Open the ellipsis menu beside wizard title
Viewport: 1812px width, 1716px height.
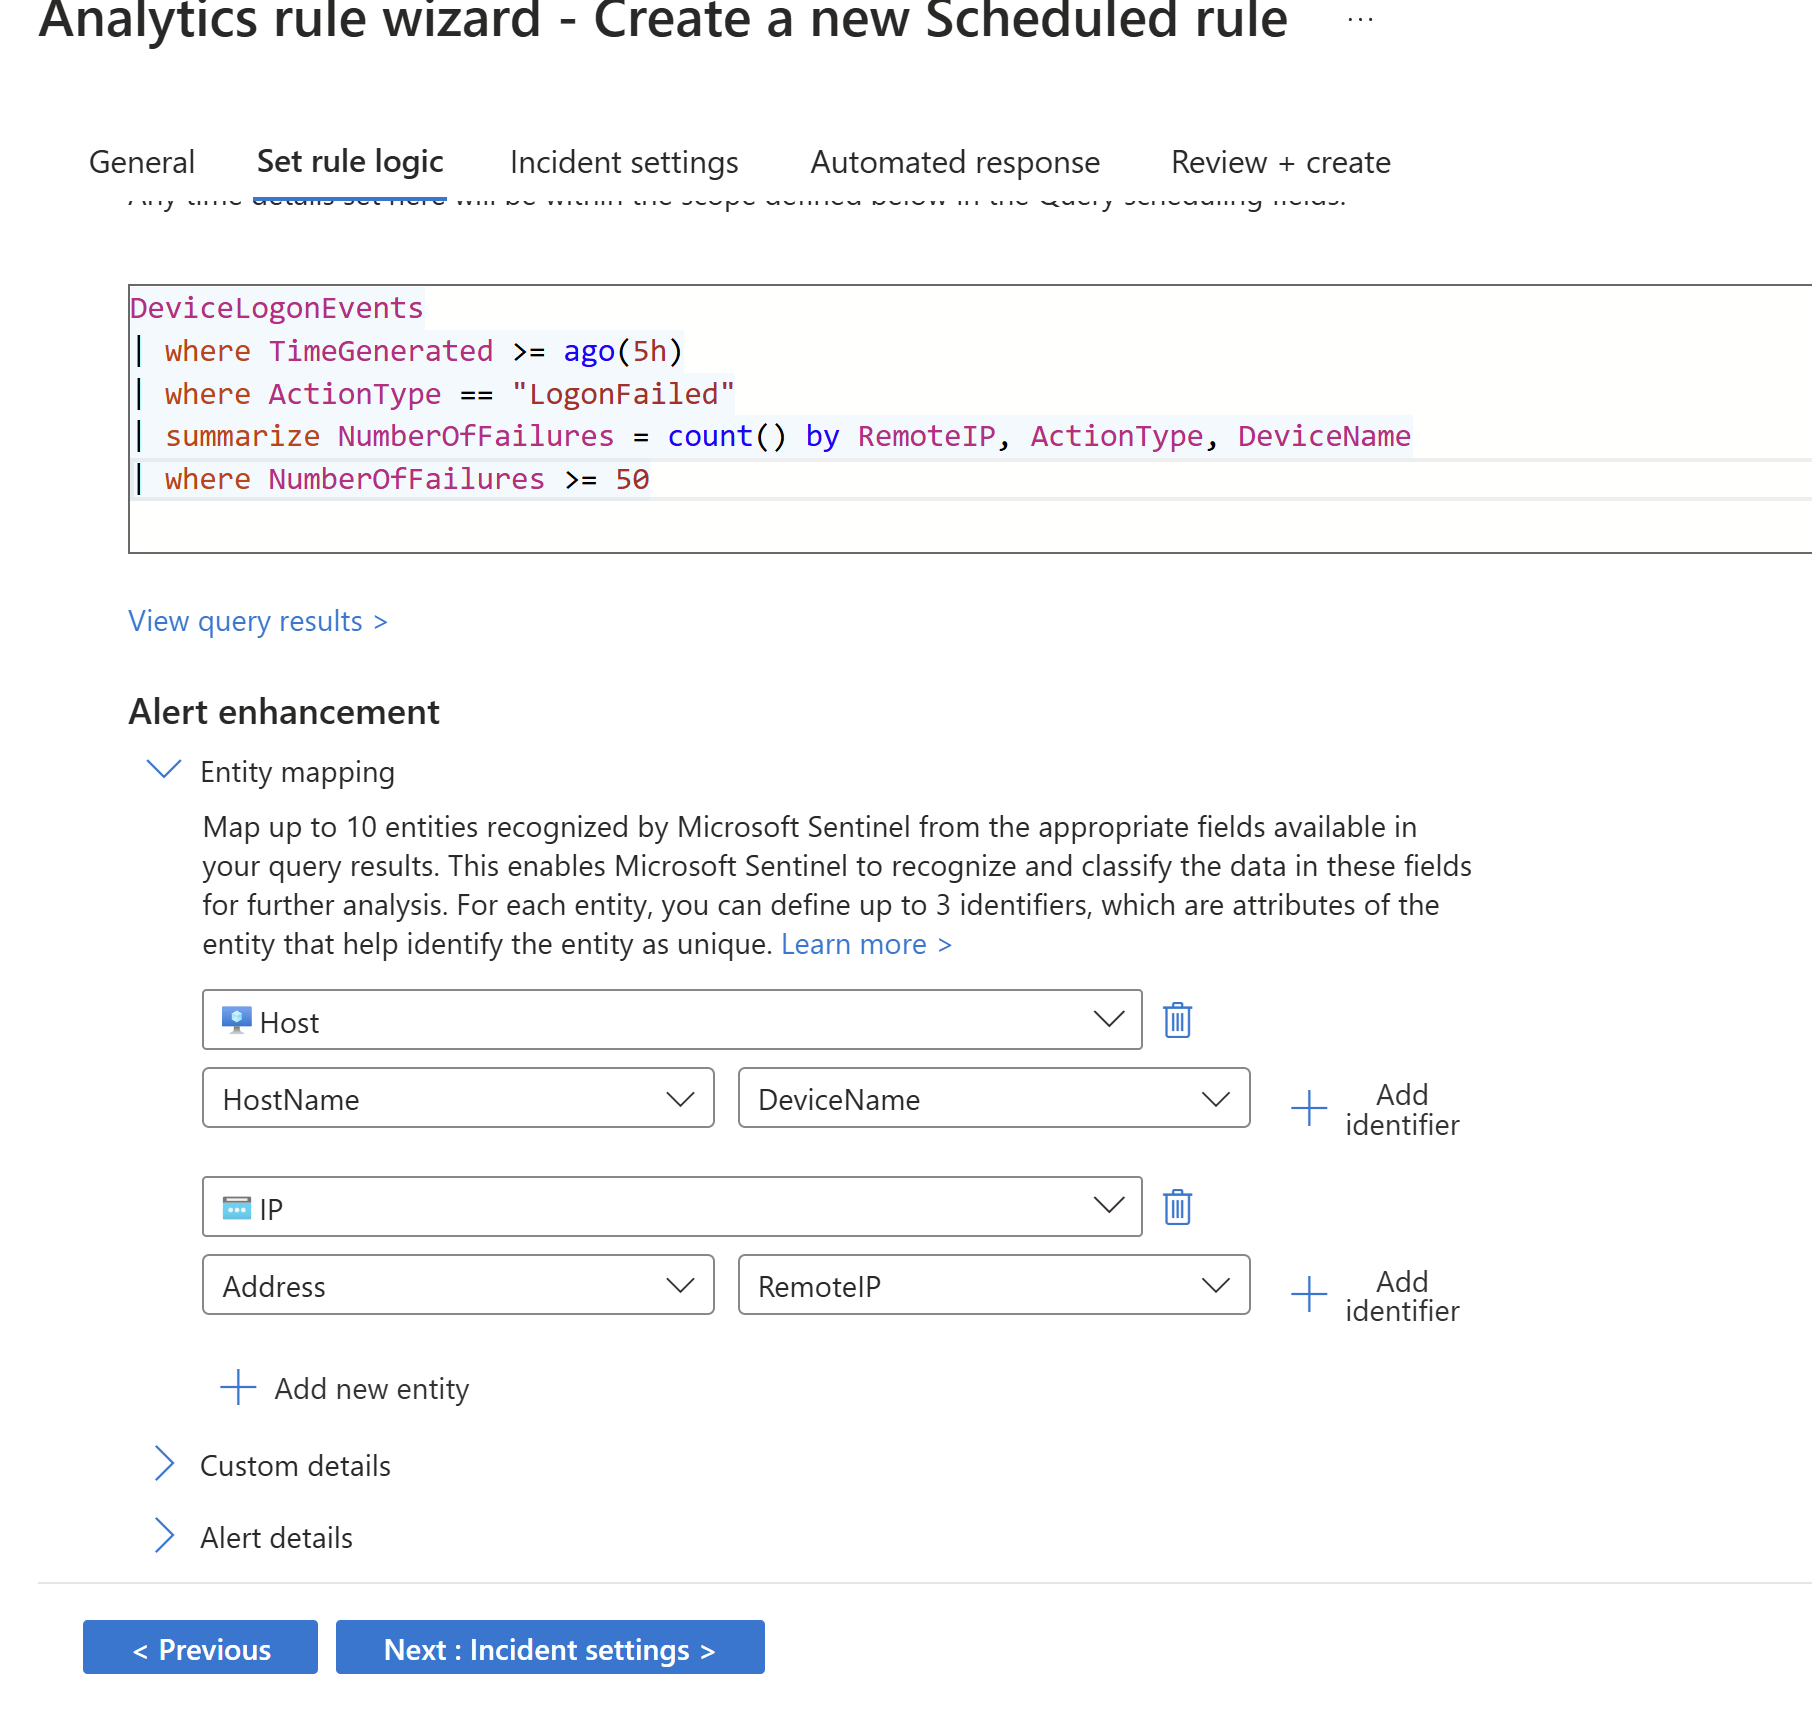(1360, 20)
